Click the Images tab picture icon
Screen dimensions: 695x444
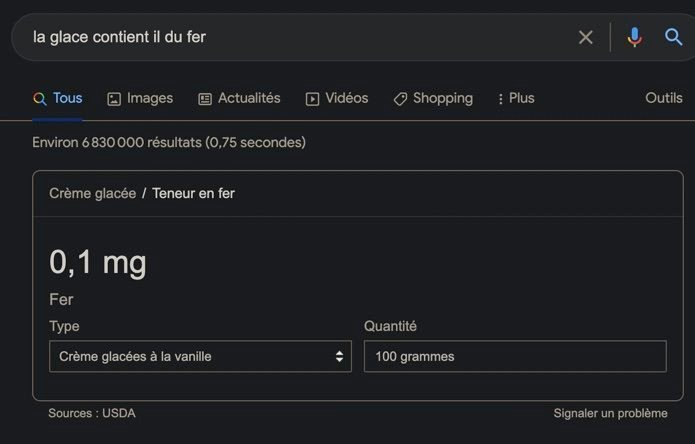click(114, 99)
